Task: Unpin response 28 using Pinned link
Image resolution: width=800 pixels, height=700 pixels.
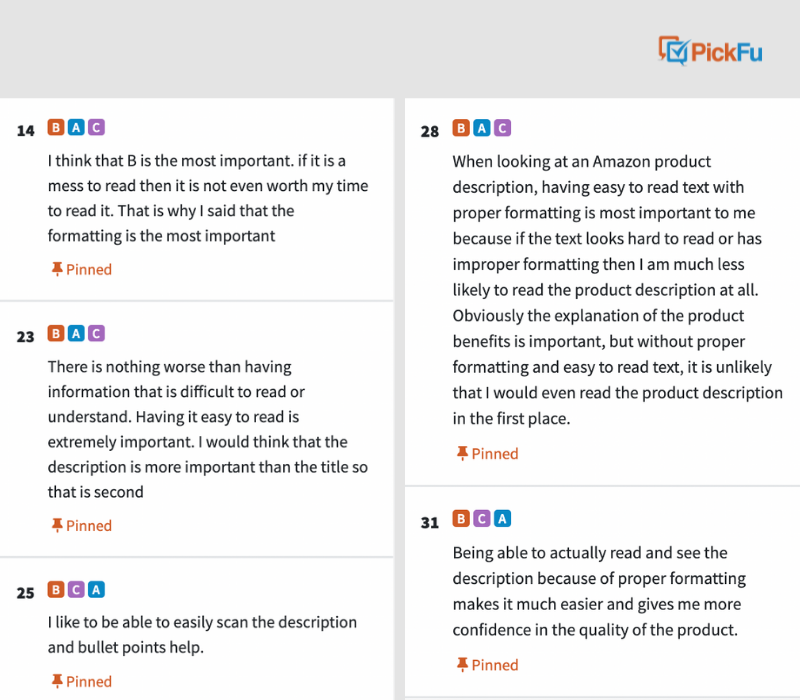Action: [x=487, y=453]
